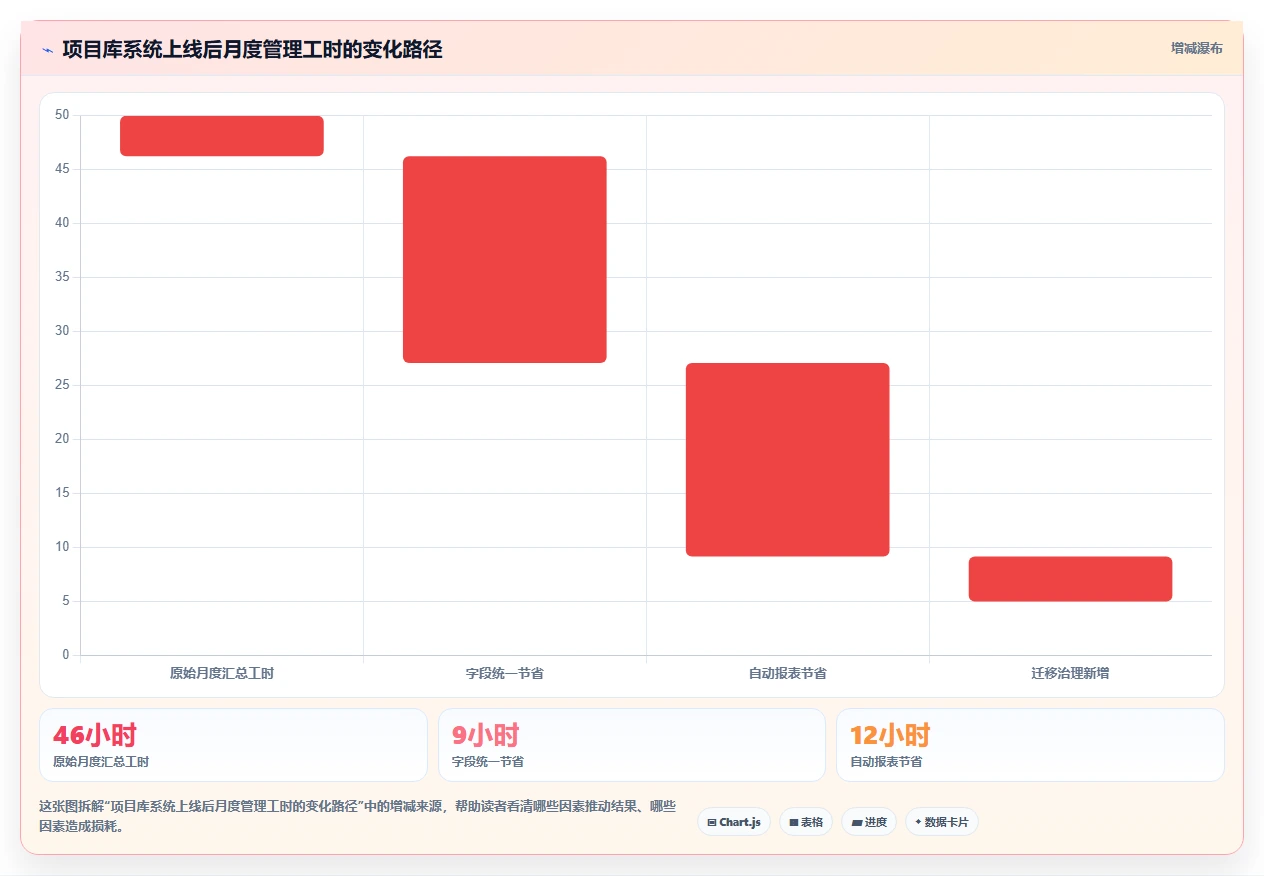Click the lightning icon beside the chart title
1264x876 pixels.
click(x=47, y=49)
